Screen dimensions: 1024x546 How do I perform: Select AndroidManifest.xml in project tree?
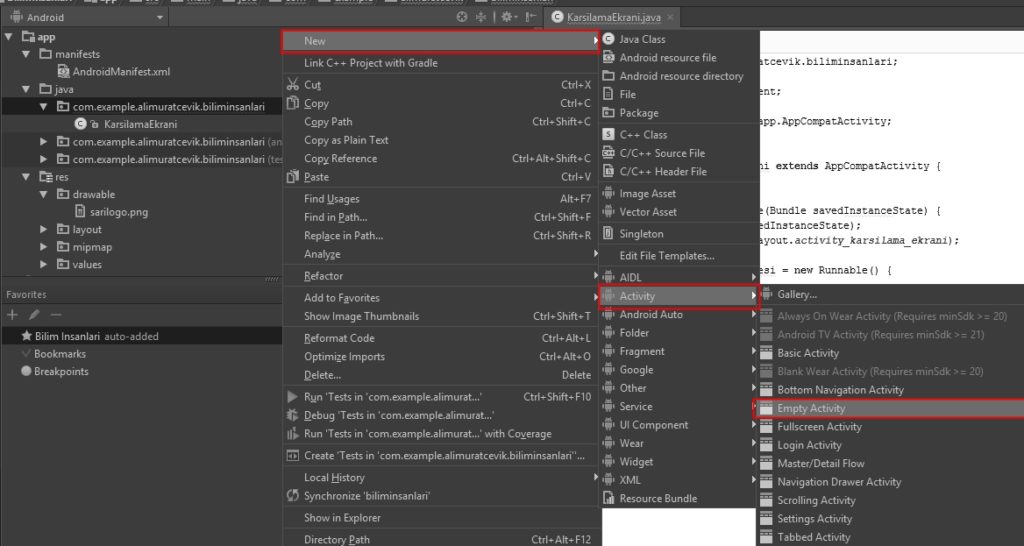(121, 72)
